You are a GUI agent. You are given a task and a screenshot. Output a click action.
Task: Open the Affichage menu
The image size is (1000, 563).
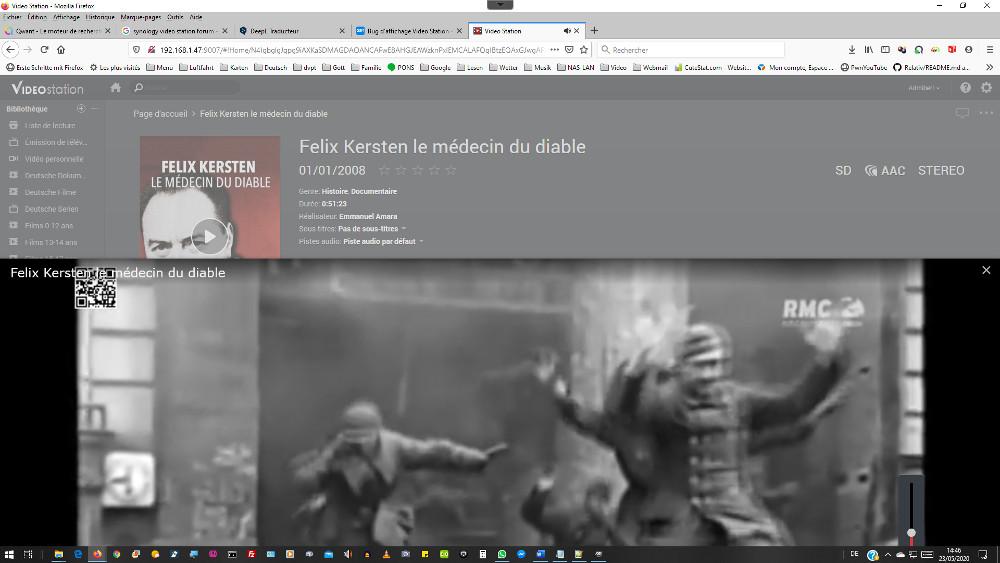(66, 17)
